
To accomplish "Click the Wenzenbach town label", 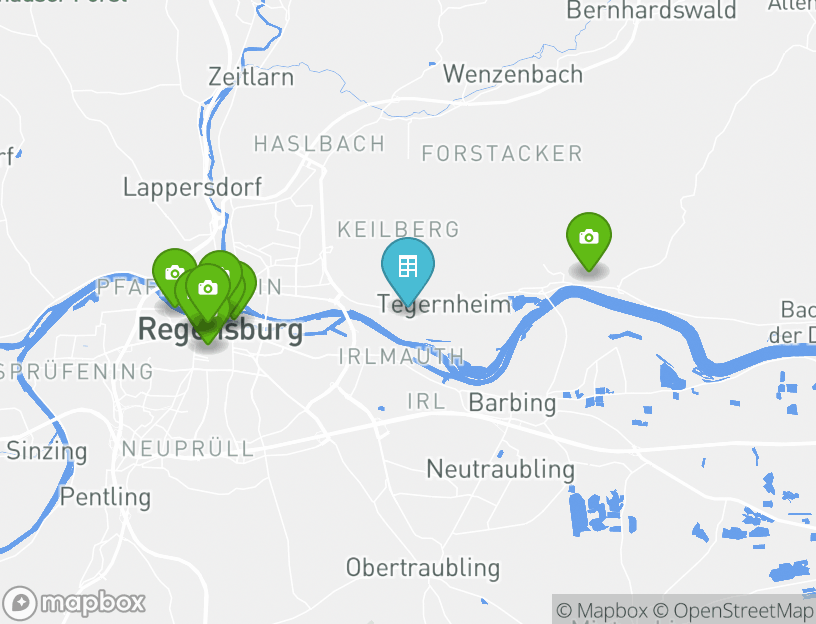I will pyautogui.click(x=513, y=74).
